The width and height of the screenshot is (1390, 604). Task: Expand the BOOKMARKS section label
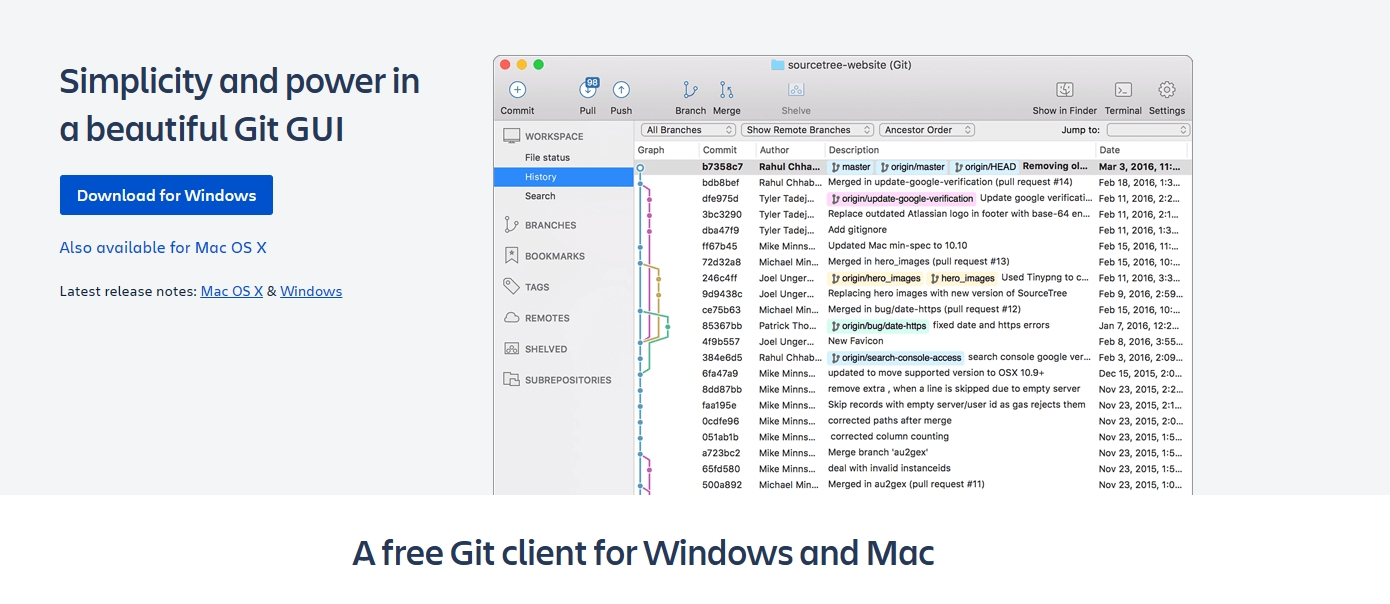coord(555,256)
